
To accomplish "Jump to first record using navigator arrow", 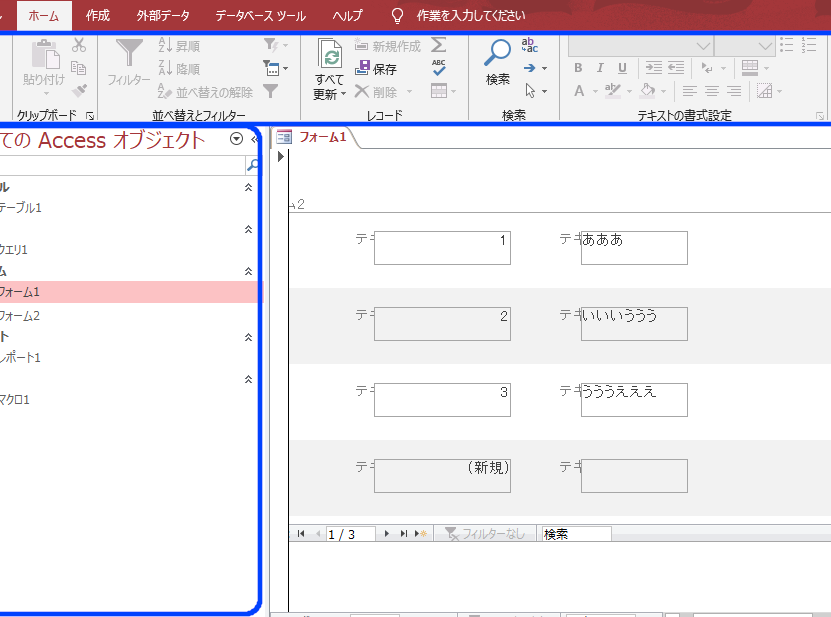I will [x=301, y=534].
